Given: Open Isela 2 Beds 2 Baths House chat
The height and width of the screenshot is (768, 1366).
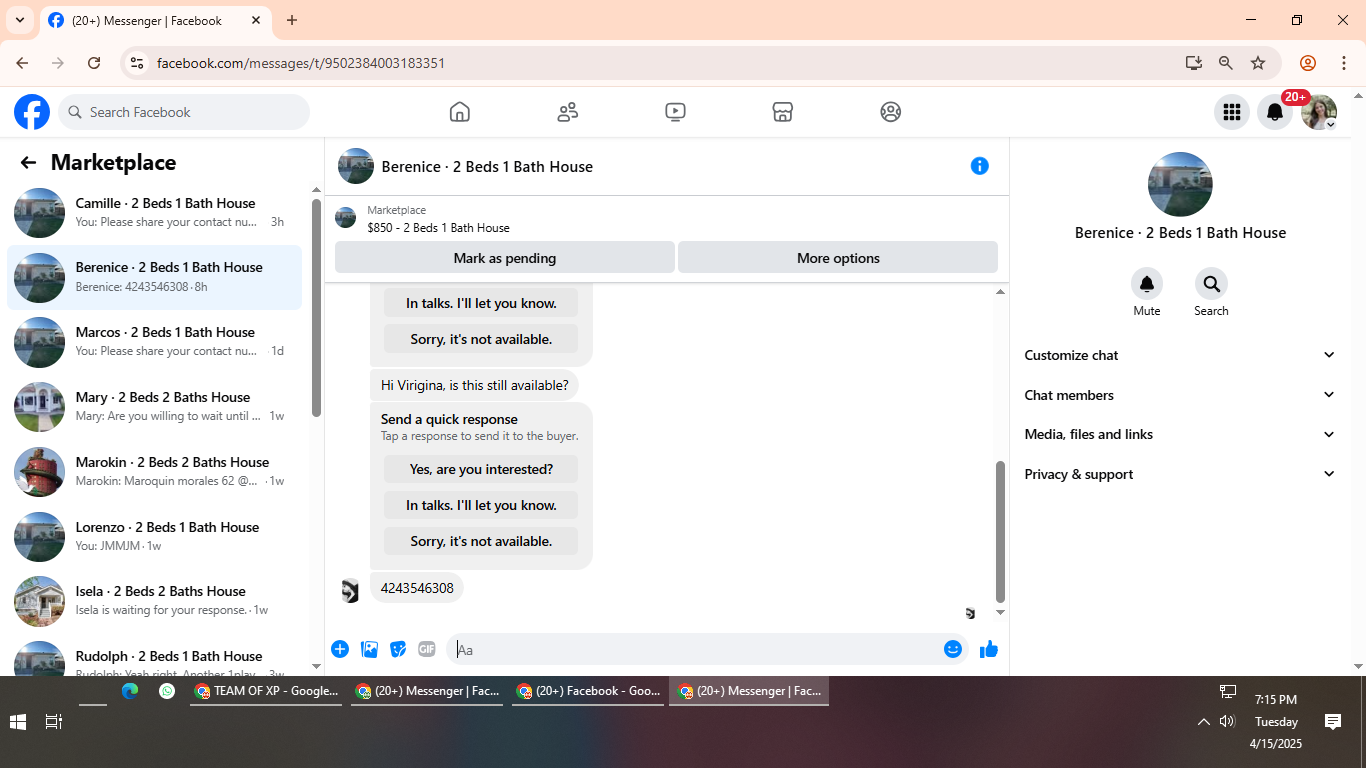Looking at the screenshot, I should tap(154, 601).
